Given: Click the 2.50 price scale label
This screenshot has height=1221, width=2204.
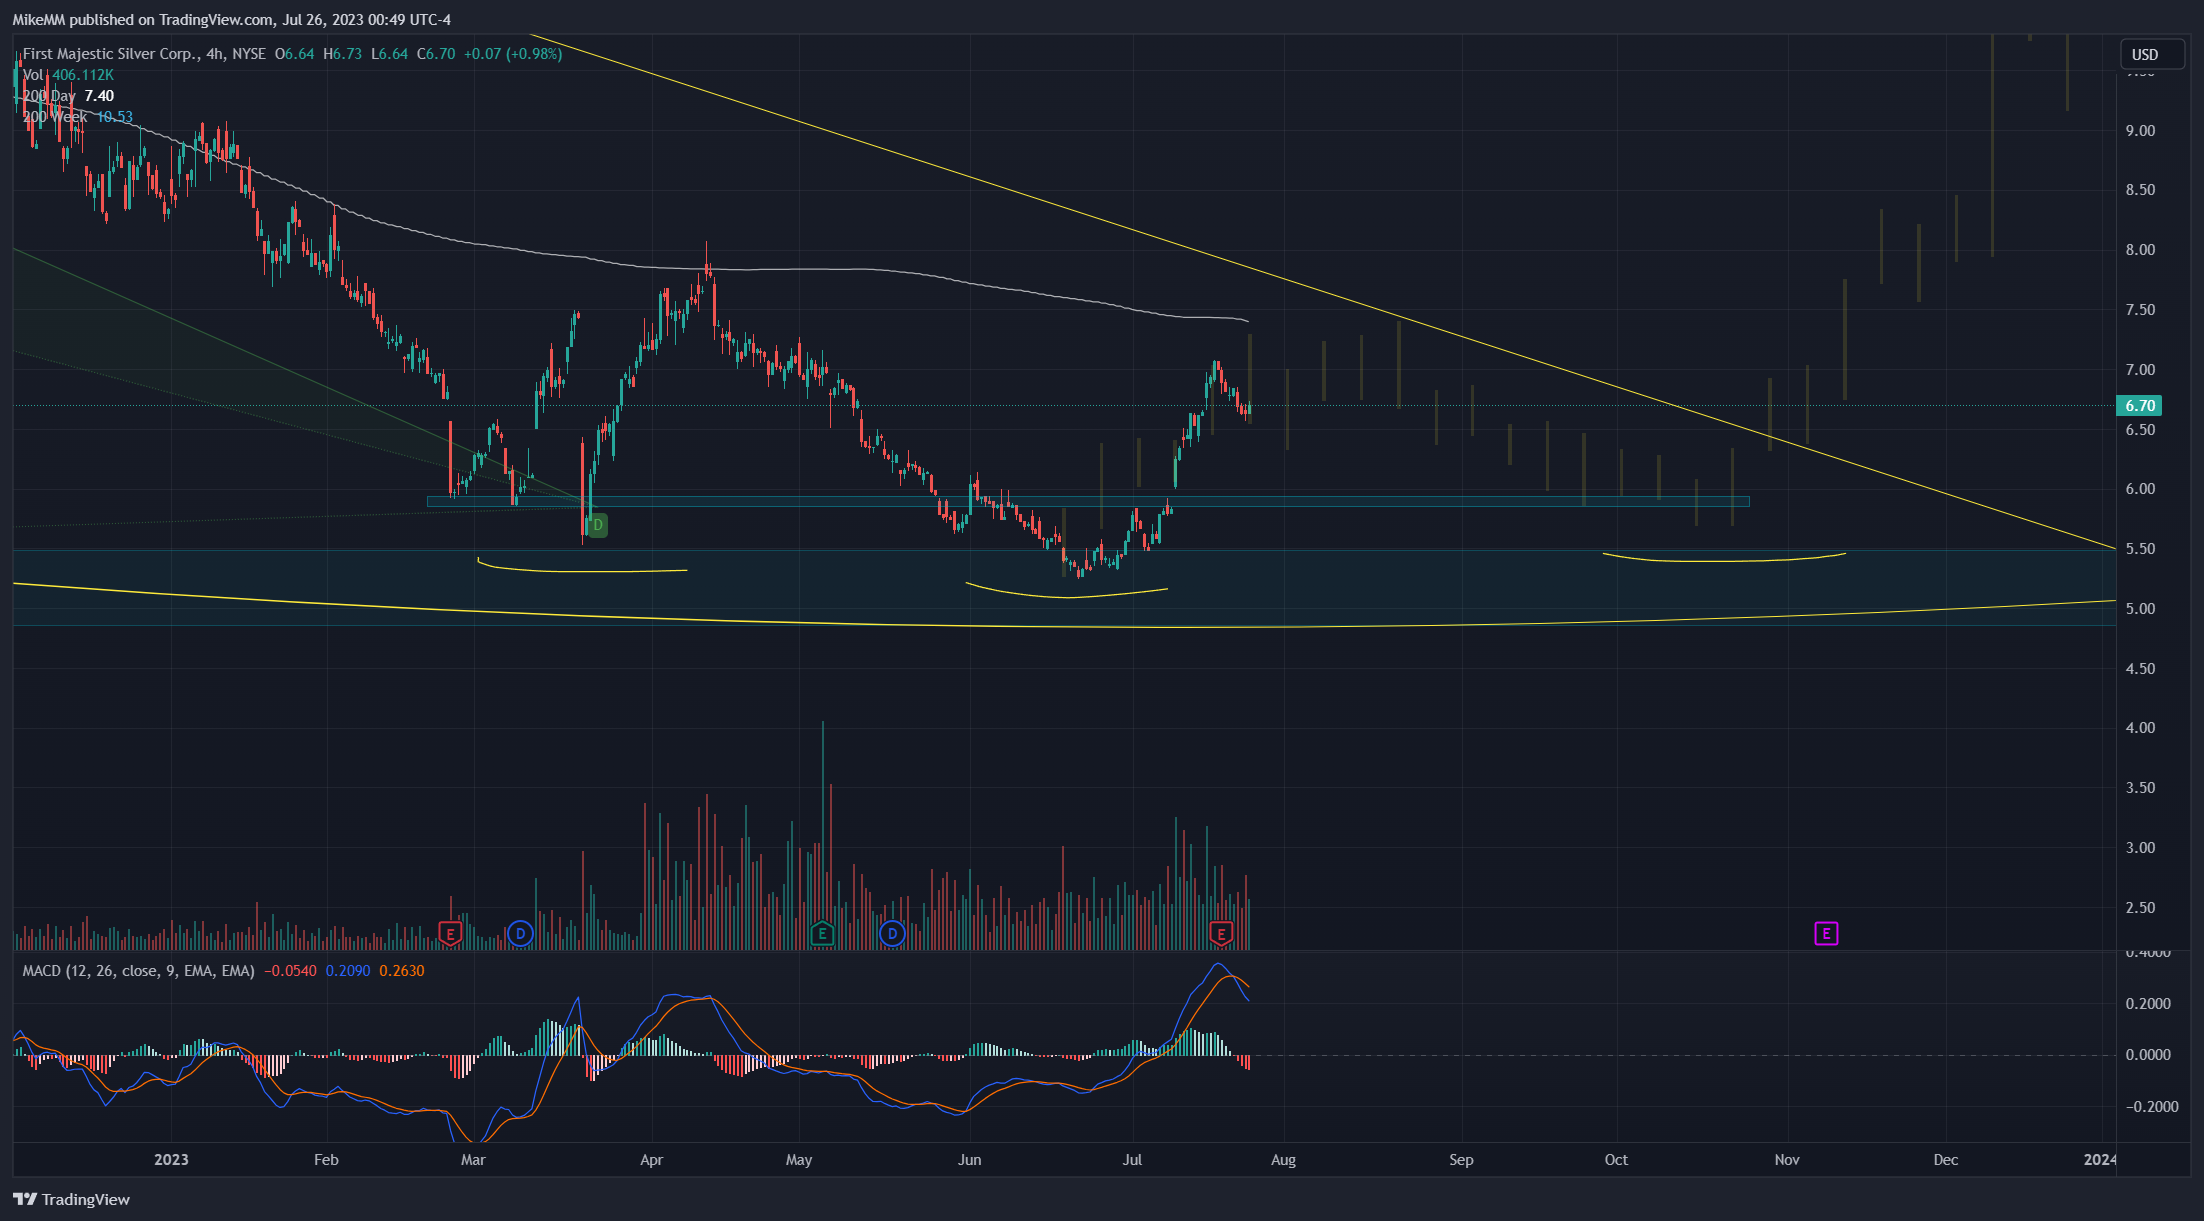Looking at the screenshot, I should (x=2140, y=908).
